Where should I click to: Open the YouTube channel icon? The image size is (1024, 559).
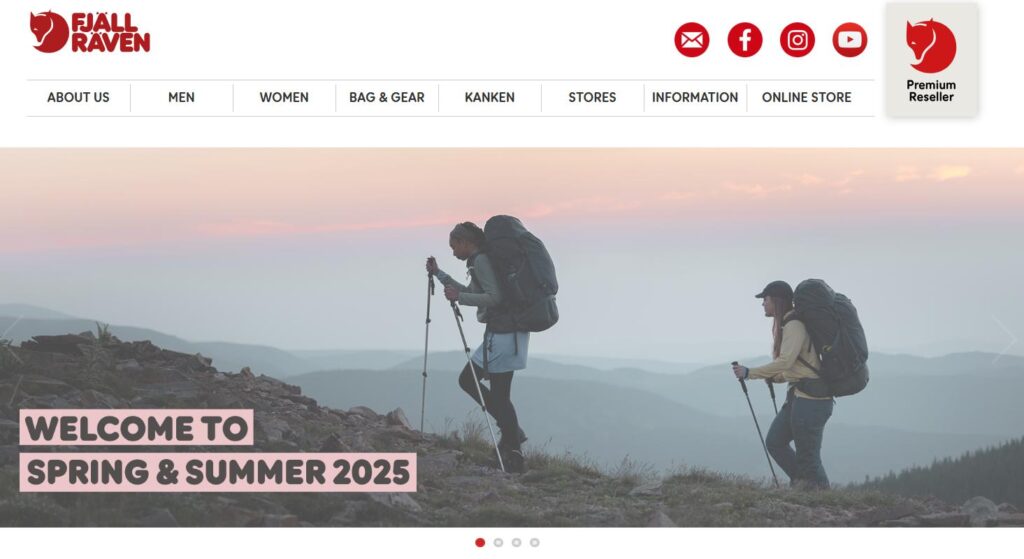coord(850,40)
